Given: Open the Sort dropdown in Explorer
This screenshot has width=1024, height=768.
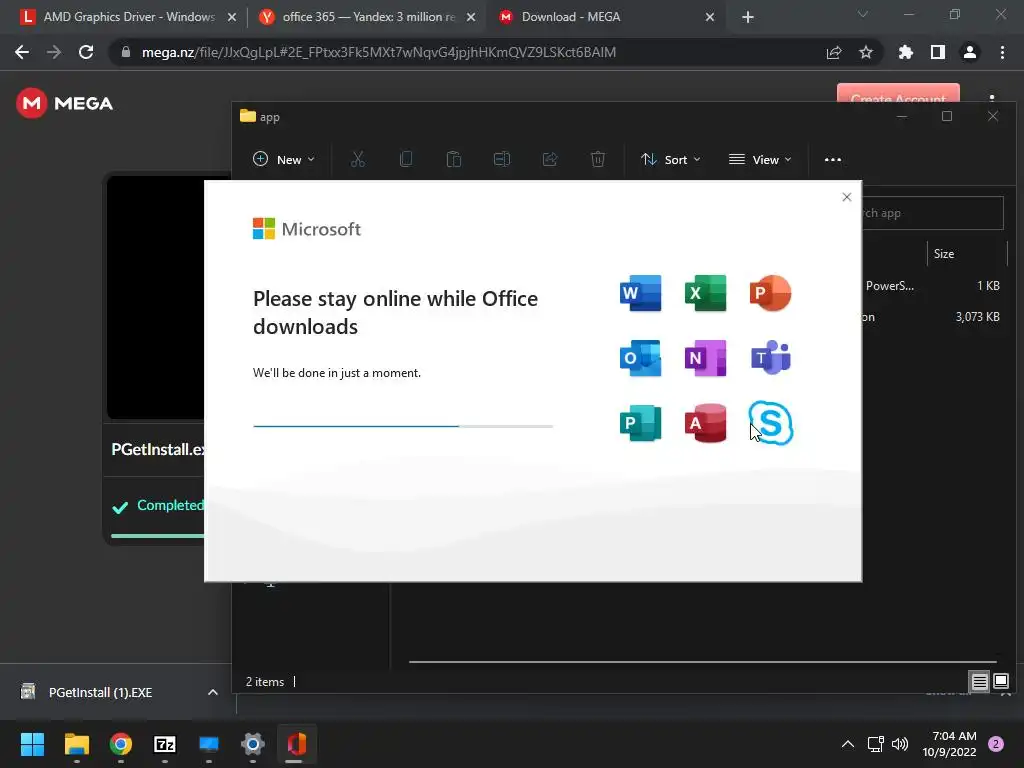Looking at the screenshot, I should pos(671,159).
